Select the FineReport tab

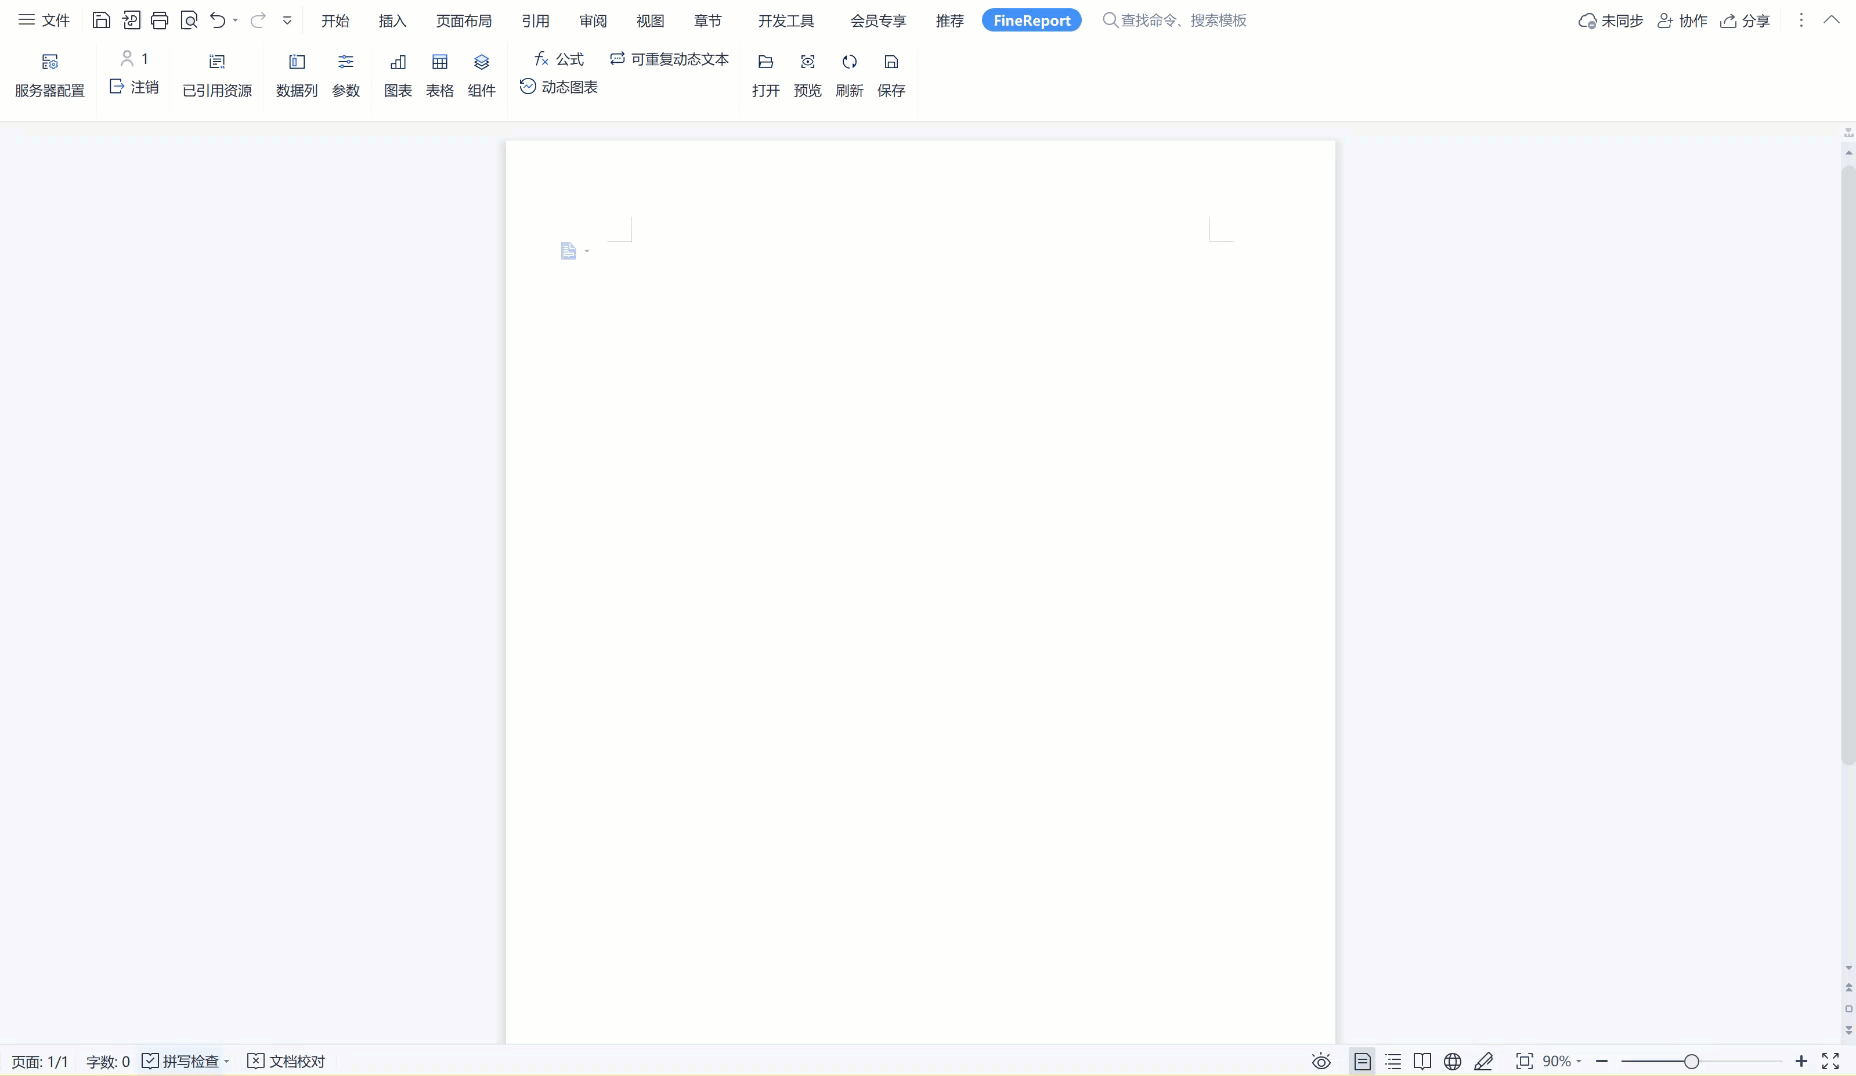click(x=1032, y=20)
